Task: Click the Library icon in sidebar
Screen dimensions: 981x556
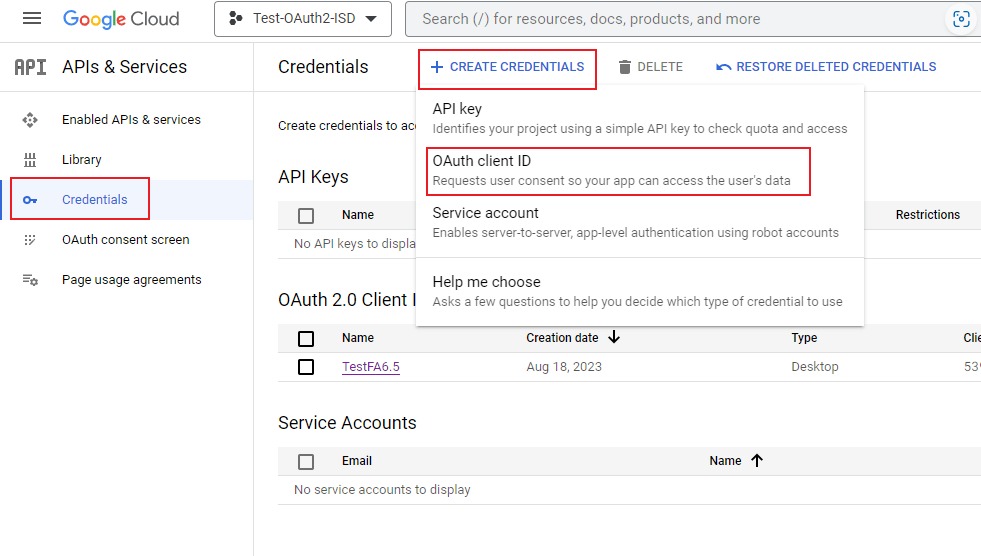Action: [30, 160]
